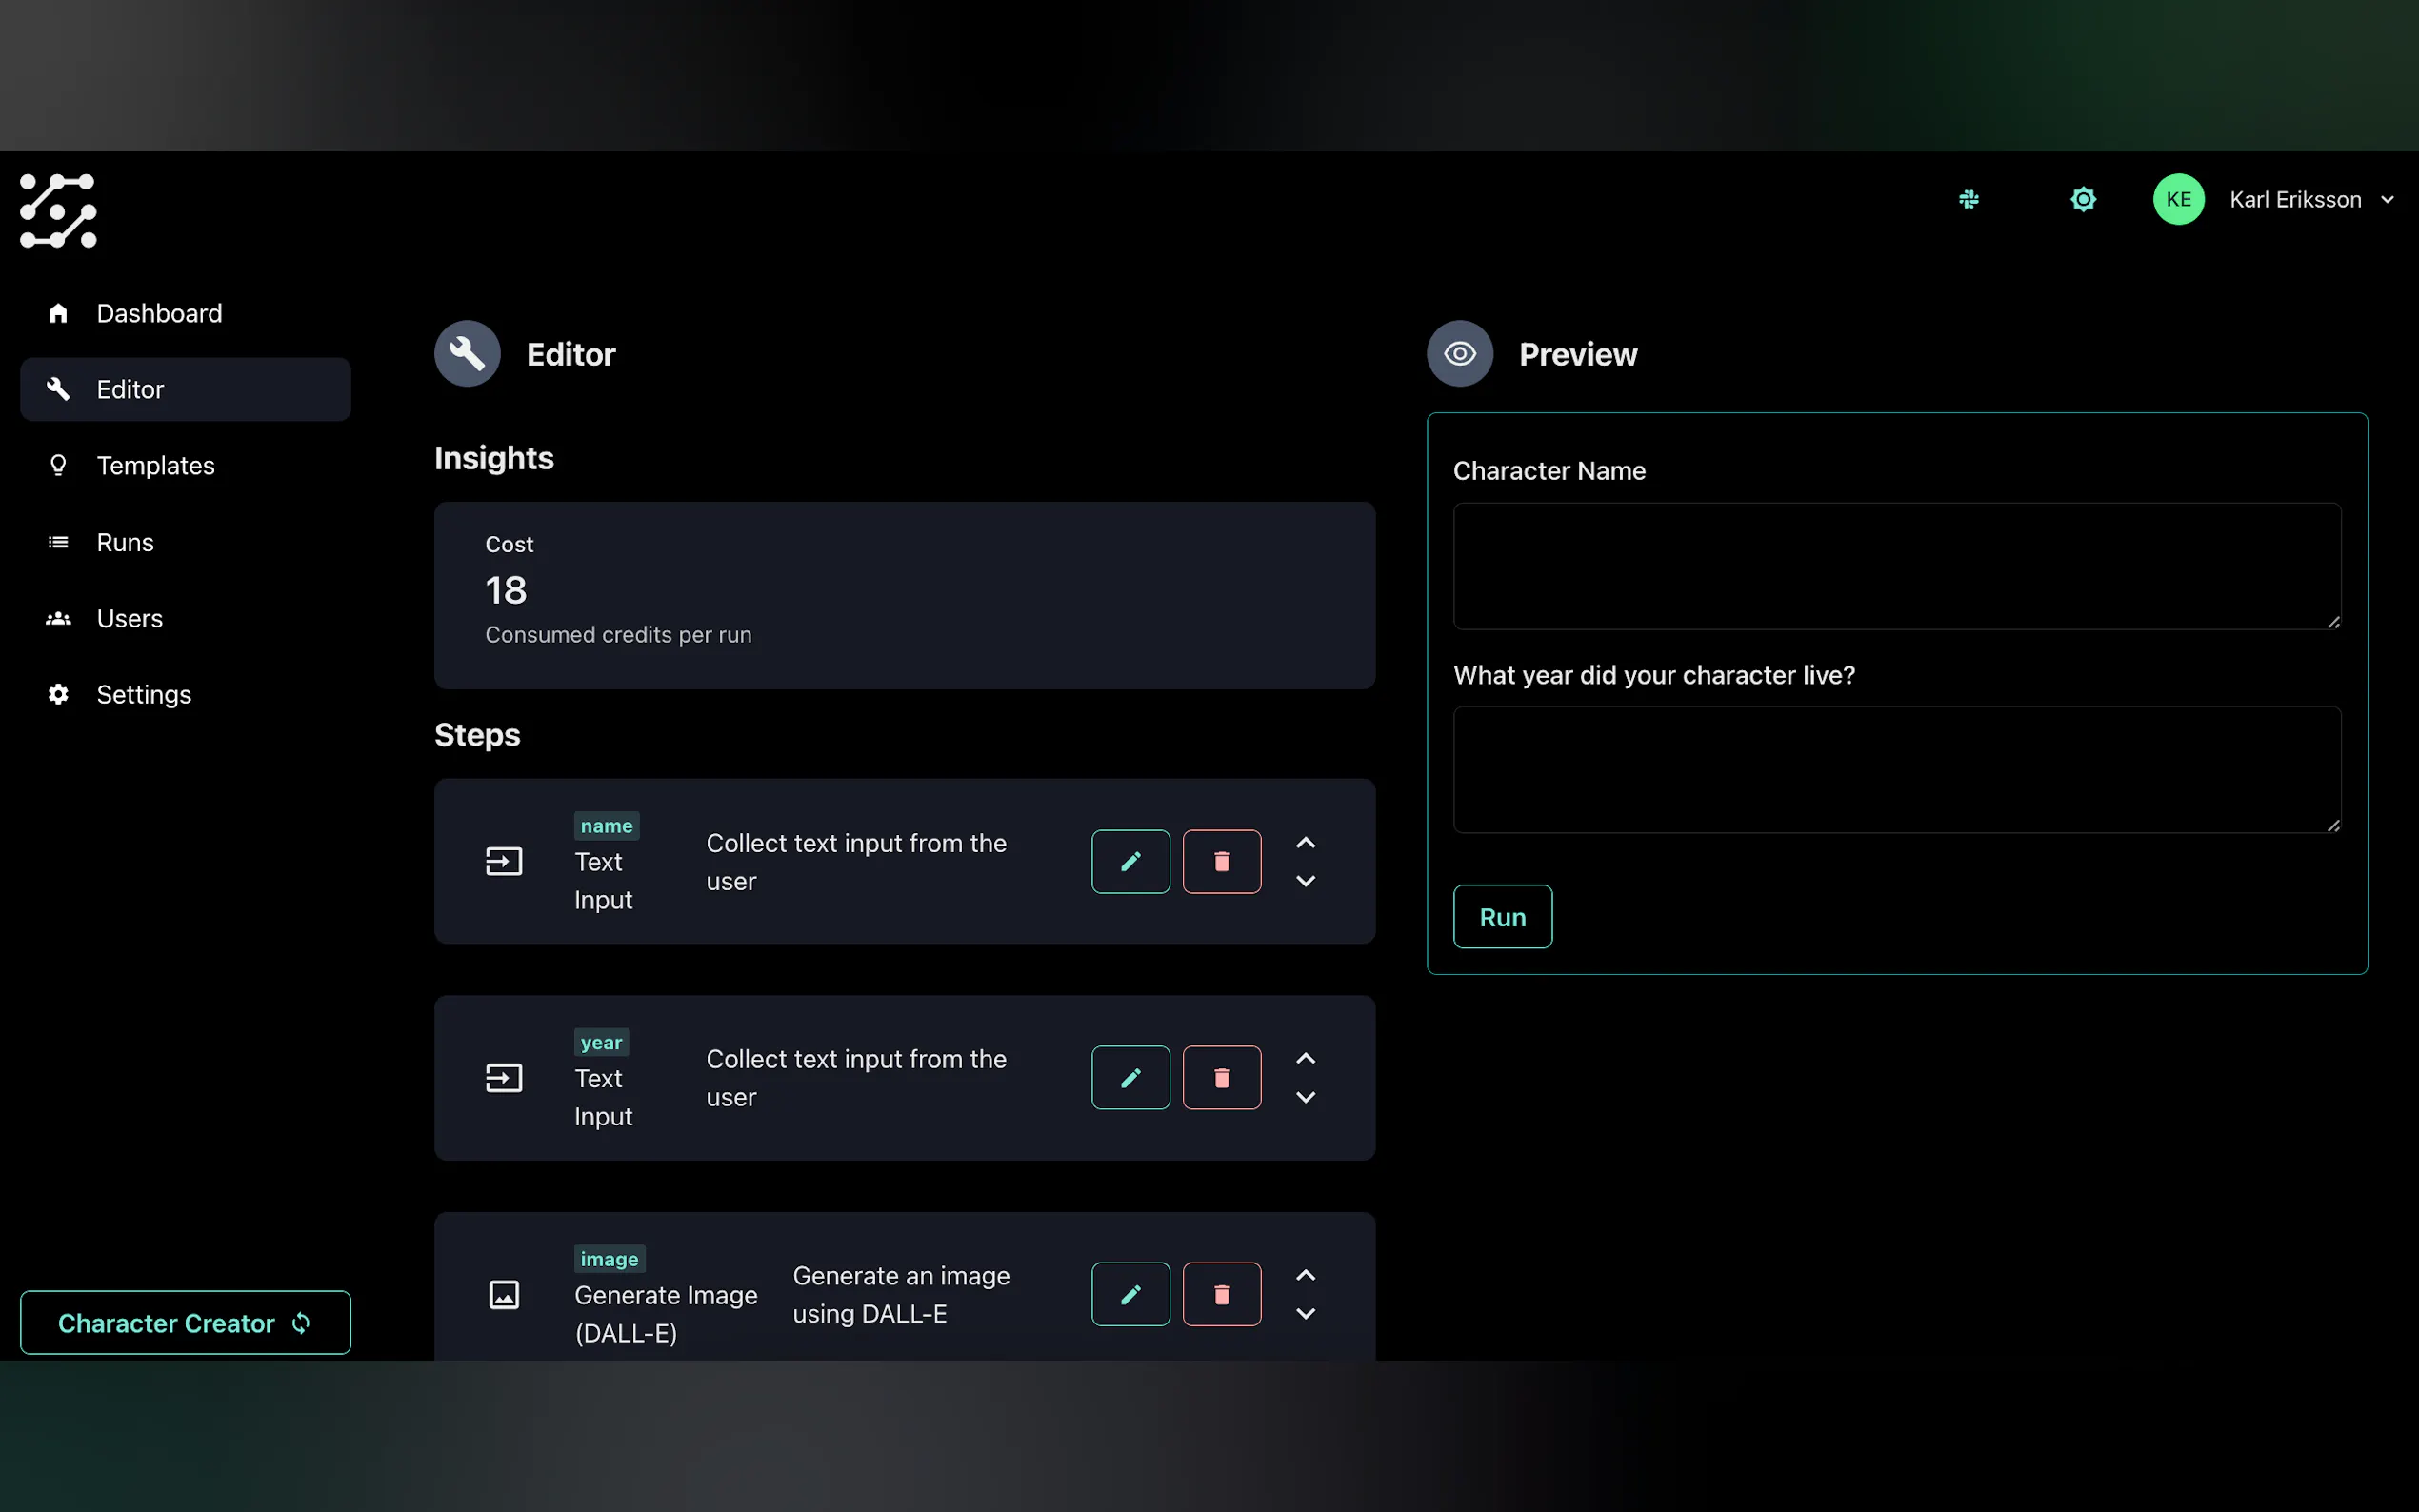2419x1512 pixels.
Task: Delete the year Text Input step
Action: pos(1221,1077)
